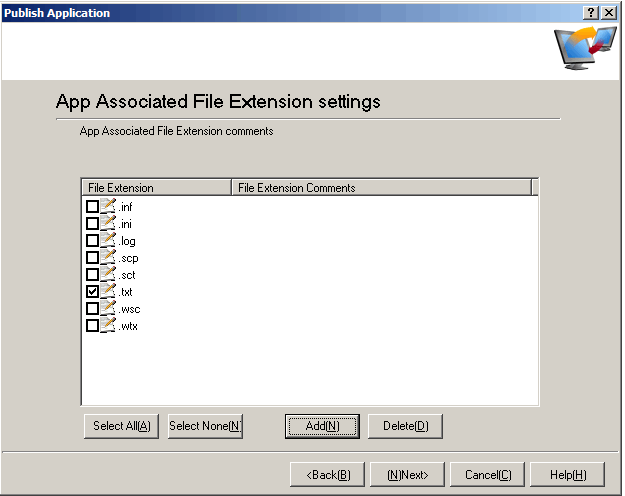Select the .log extension file icon
The image size is (625, 496).
108,240
